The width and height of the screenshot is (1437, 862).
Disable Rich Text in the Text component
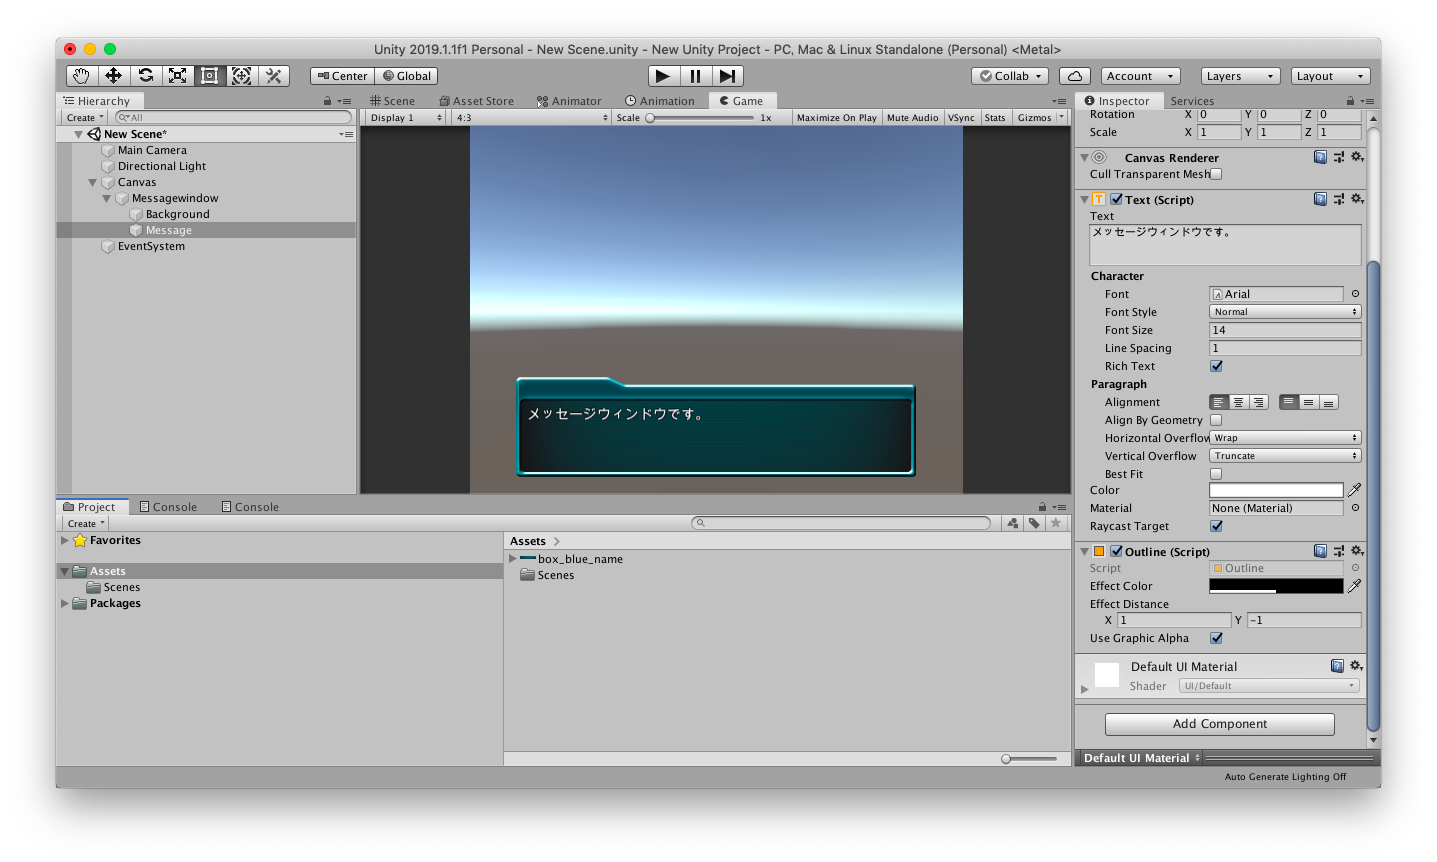click(1216, 365)
